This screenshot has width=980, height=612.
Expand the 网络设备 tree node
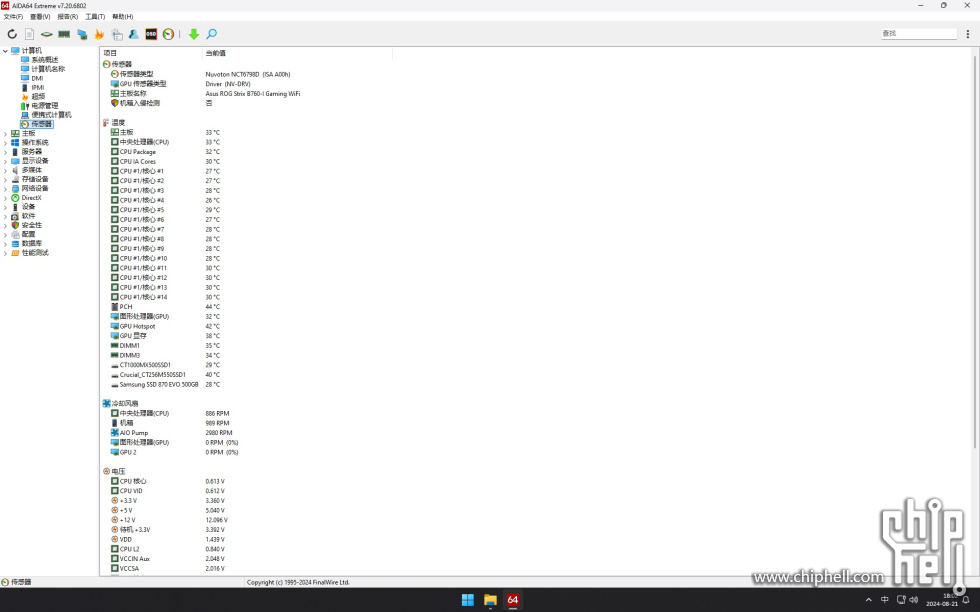point(6,189)
